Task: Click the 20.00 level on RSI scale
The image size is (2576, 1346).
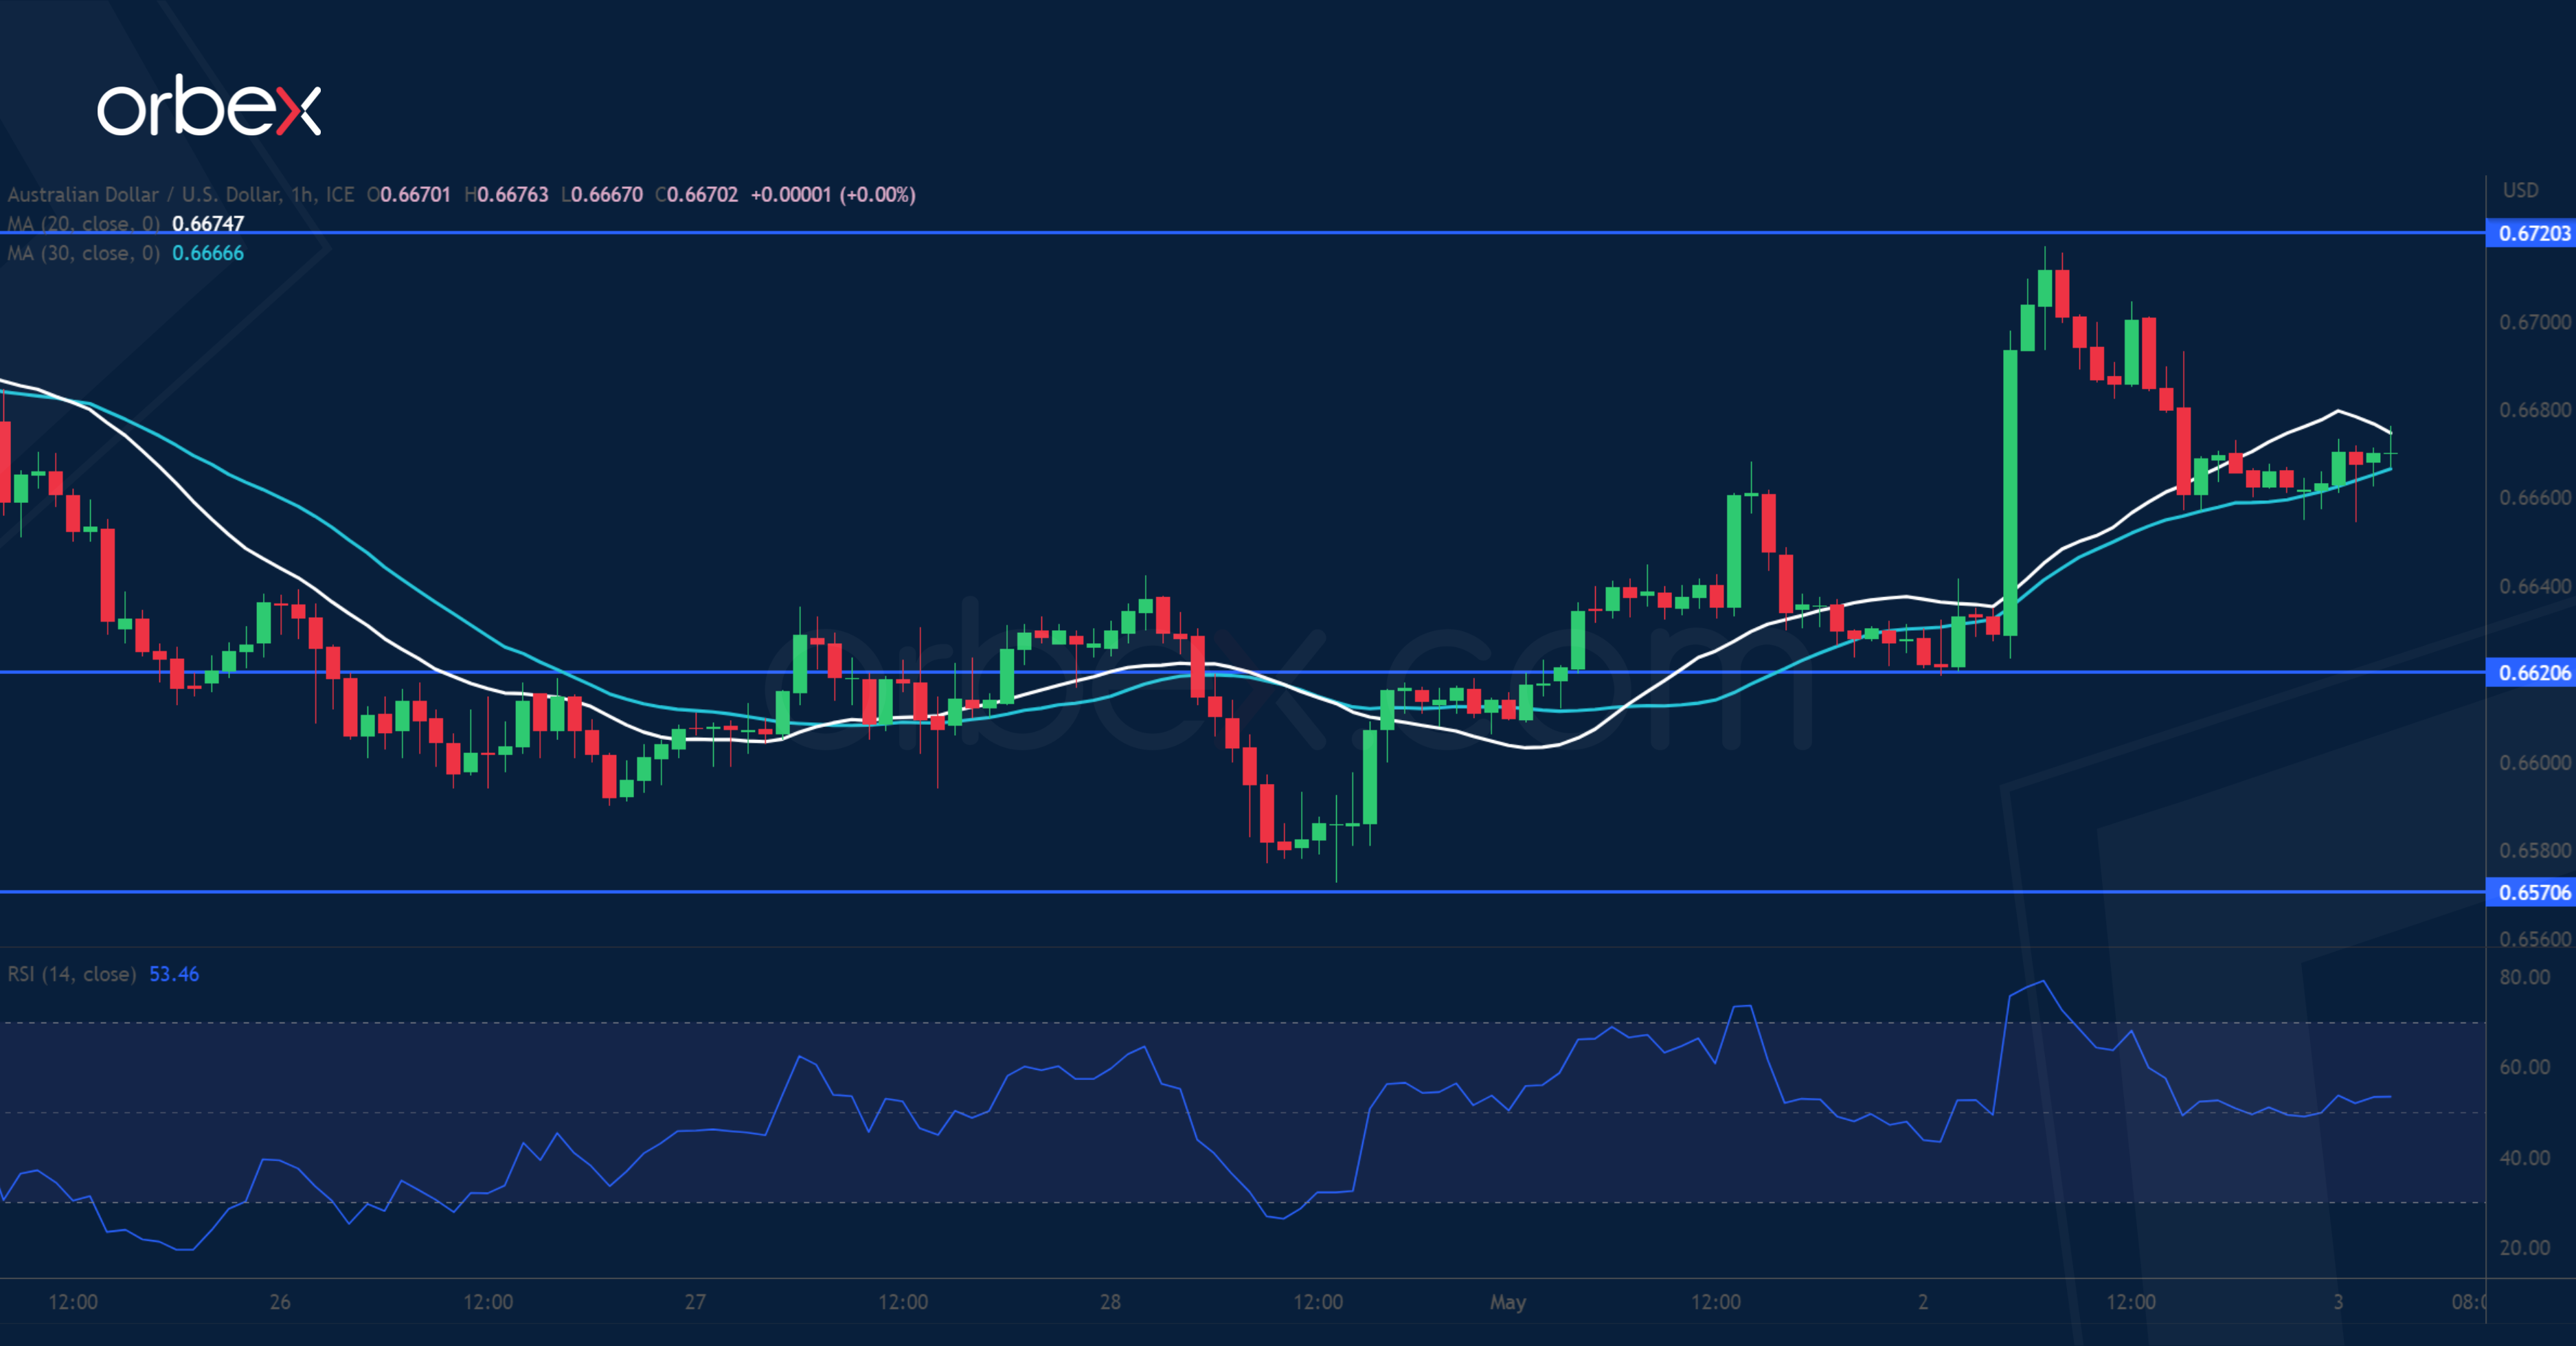Action: coord(2524,1247)
